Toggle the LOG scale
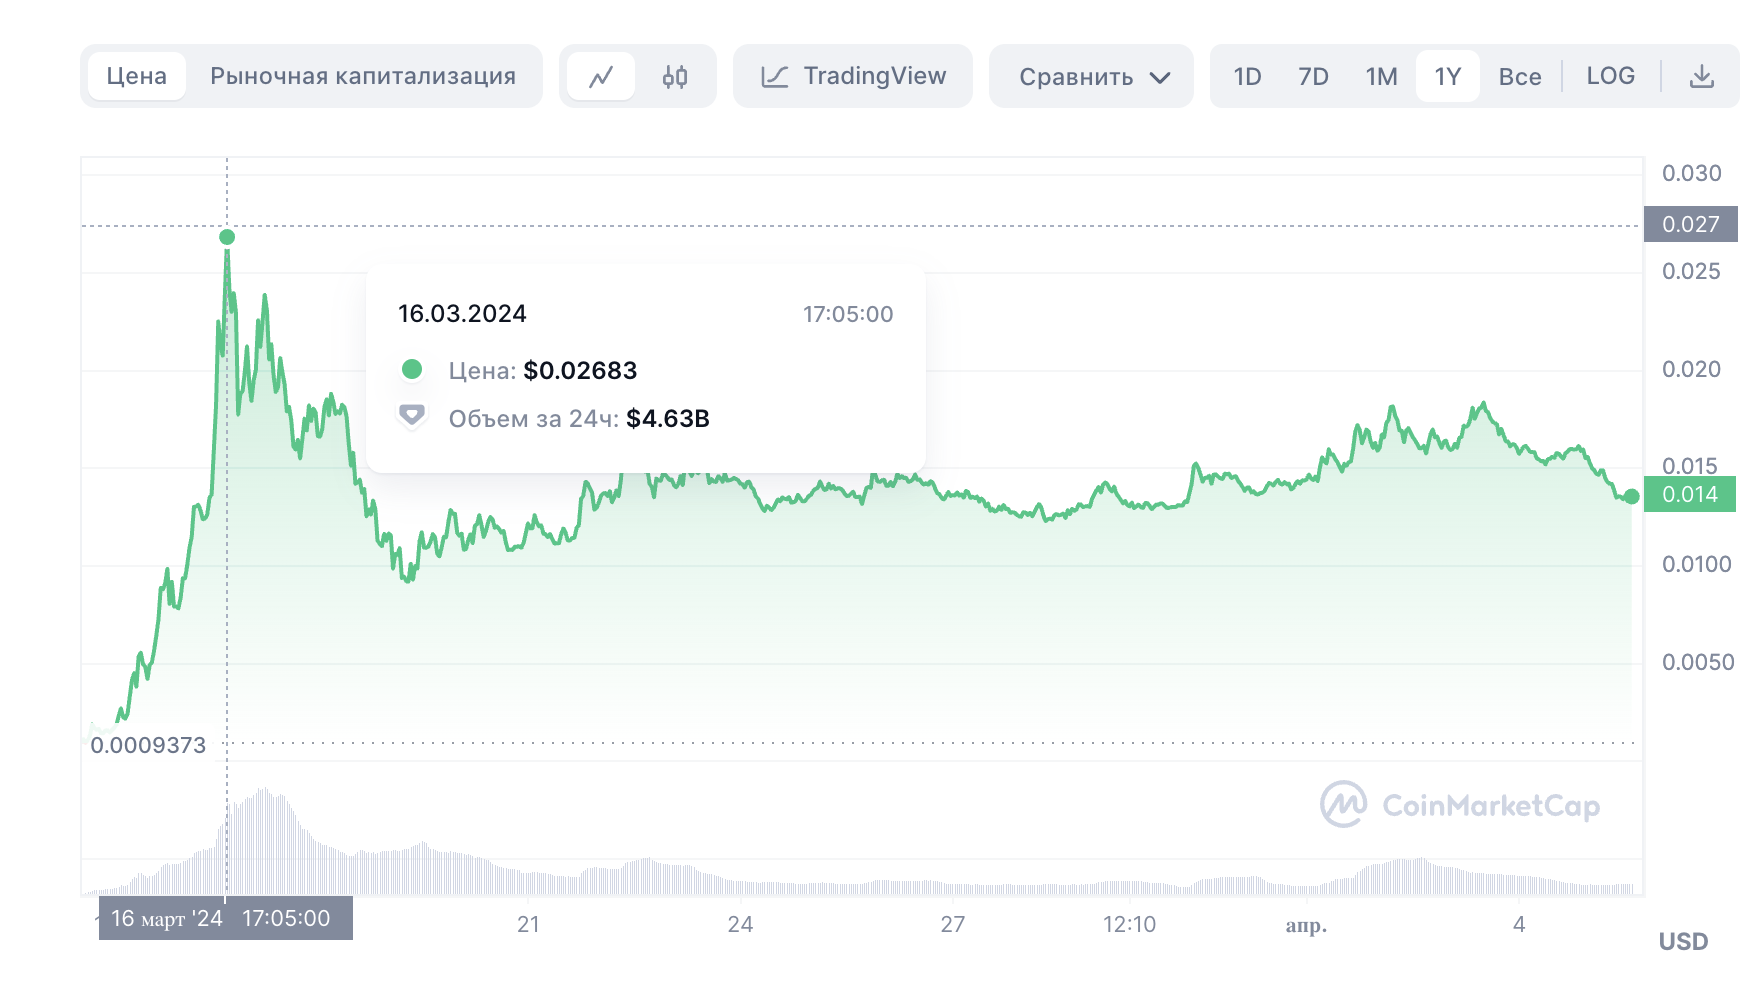1740x992 pixels. coord(1610,76)
